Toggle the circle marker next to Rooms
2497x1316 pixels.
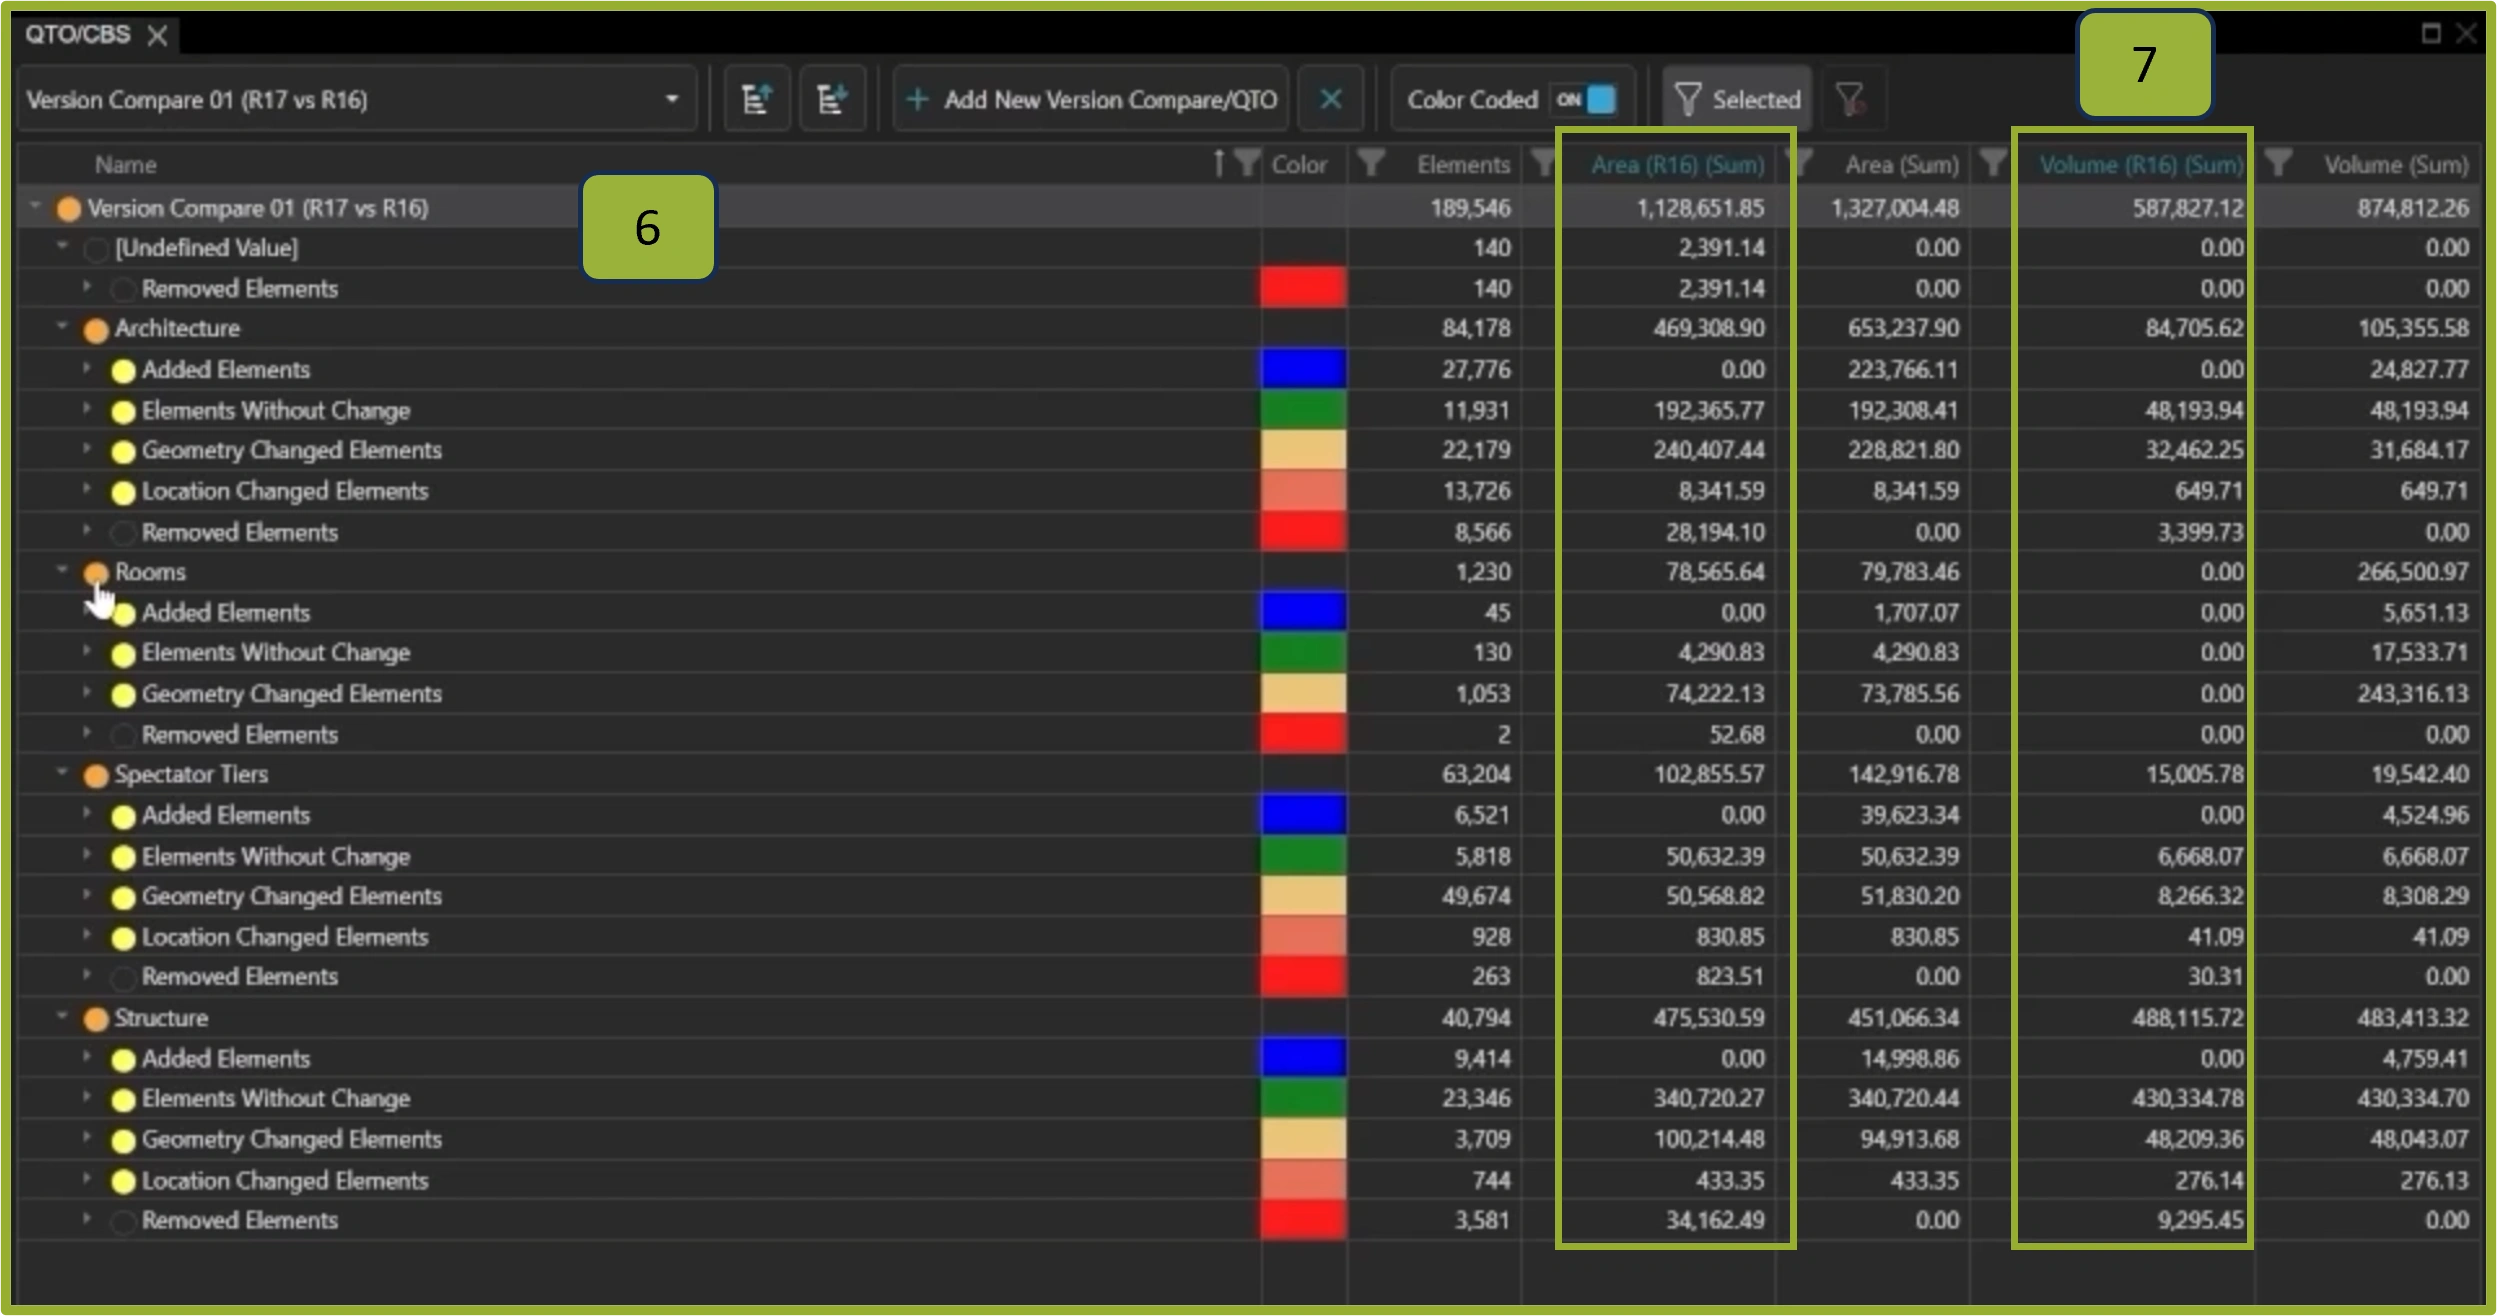click(x=96, y=573)
